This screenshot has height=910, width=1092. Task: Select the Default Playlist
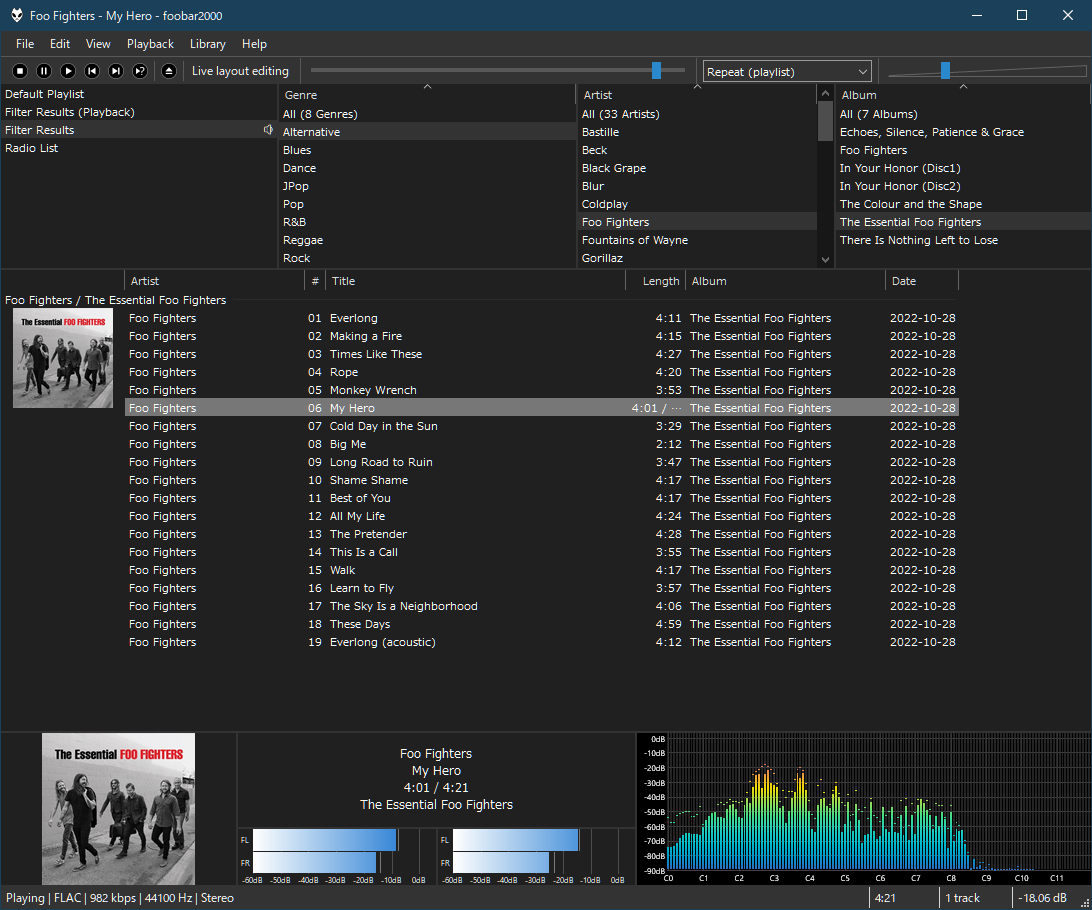[139, 94]
